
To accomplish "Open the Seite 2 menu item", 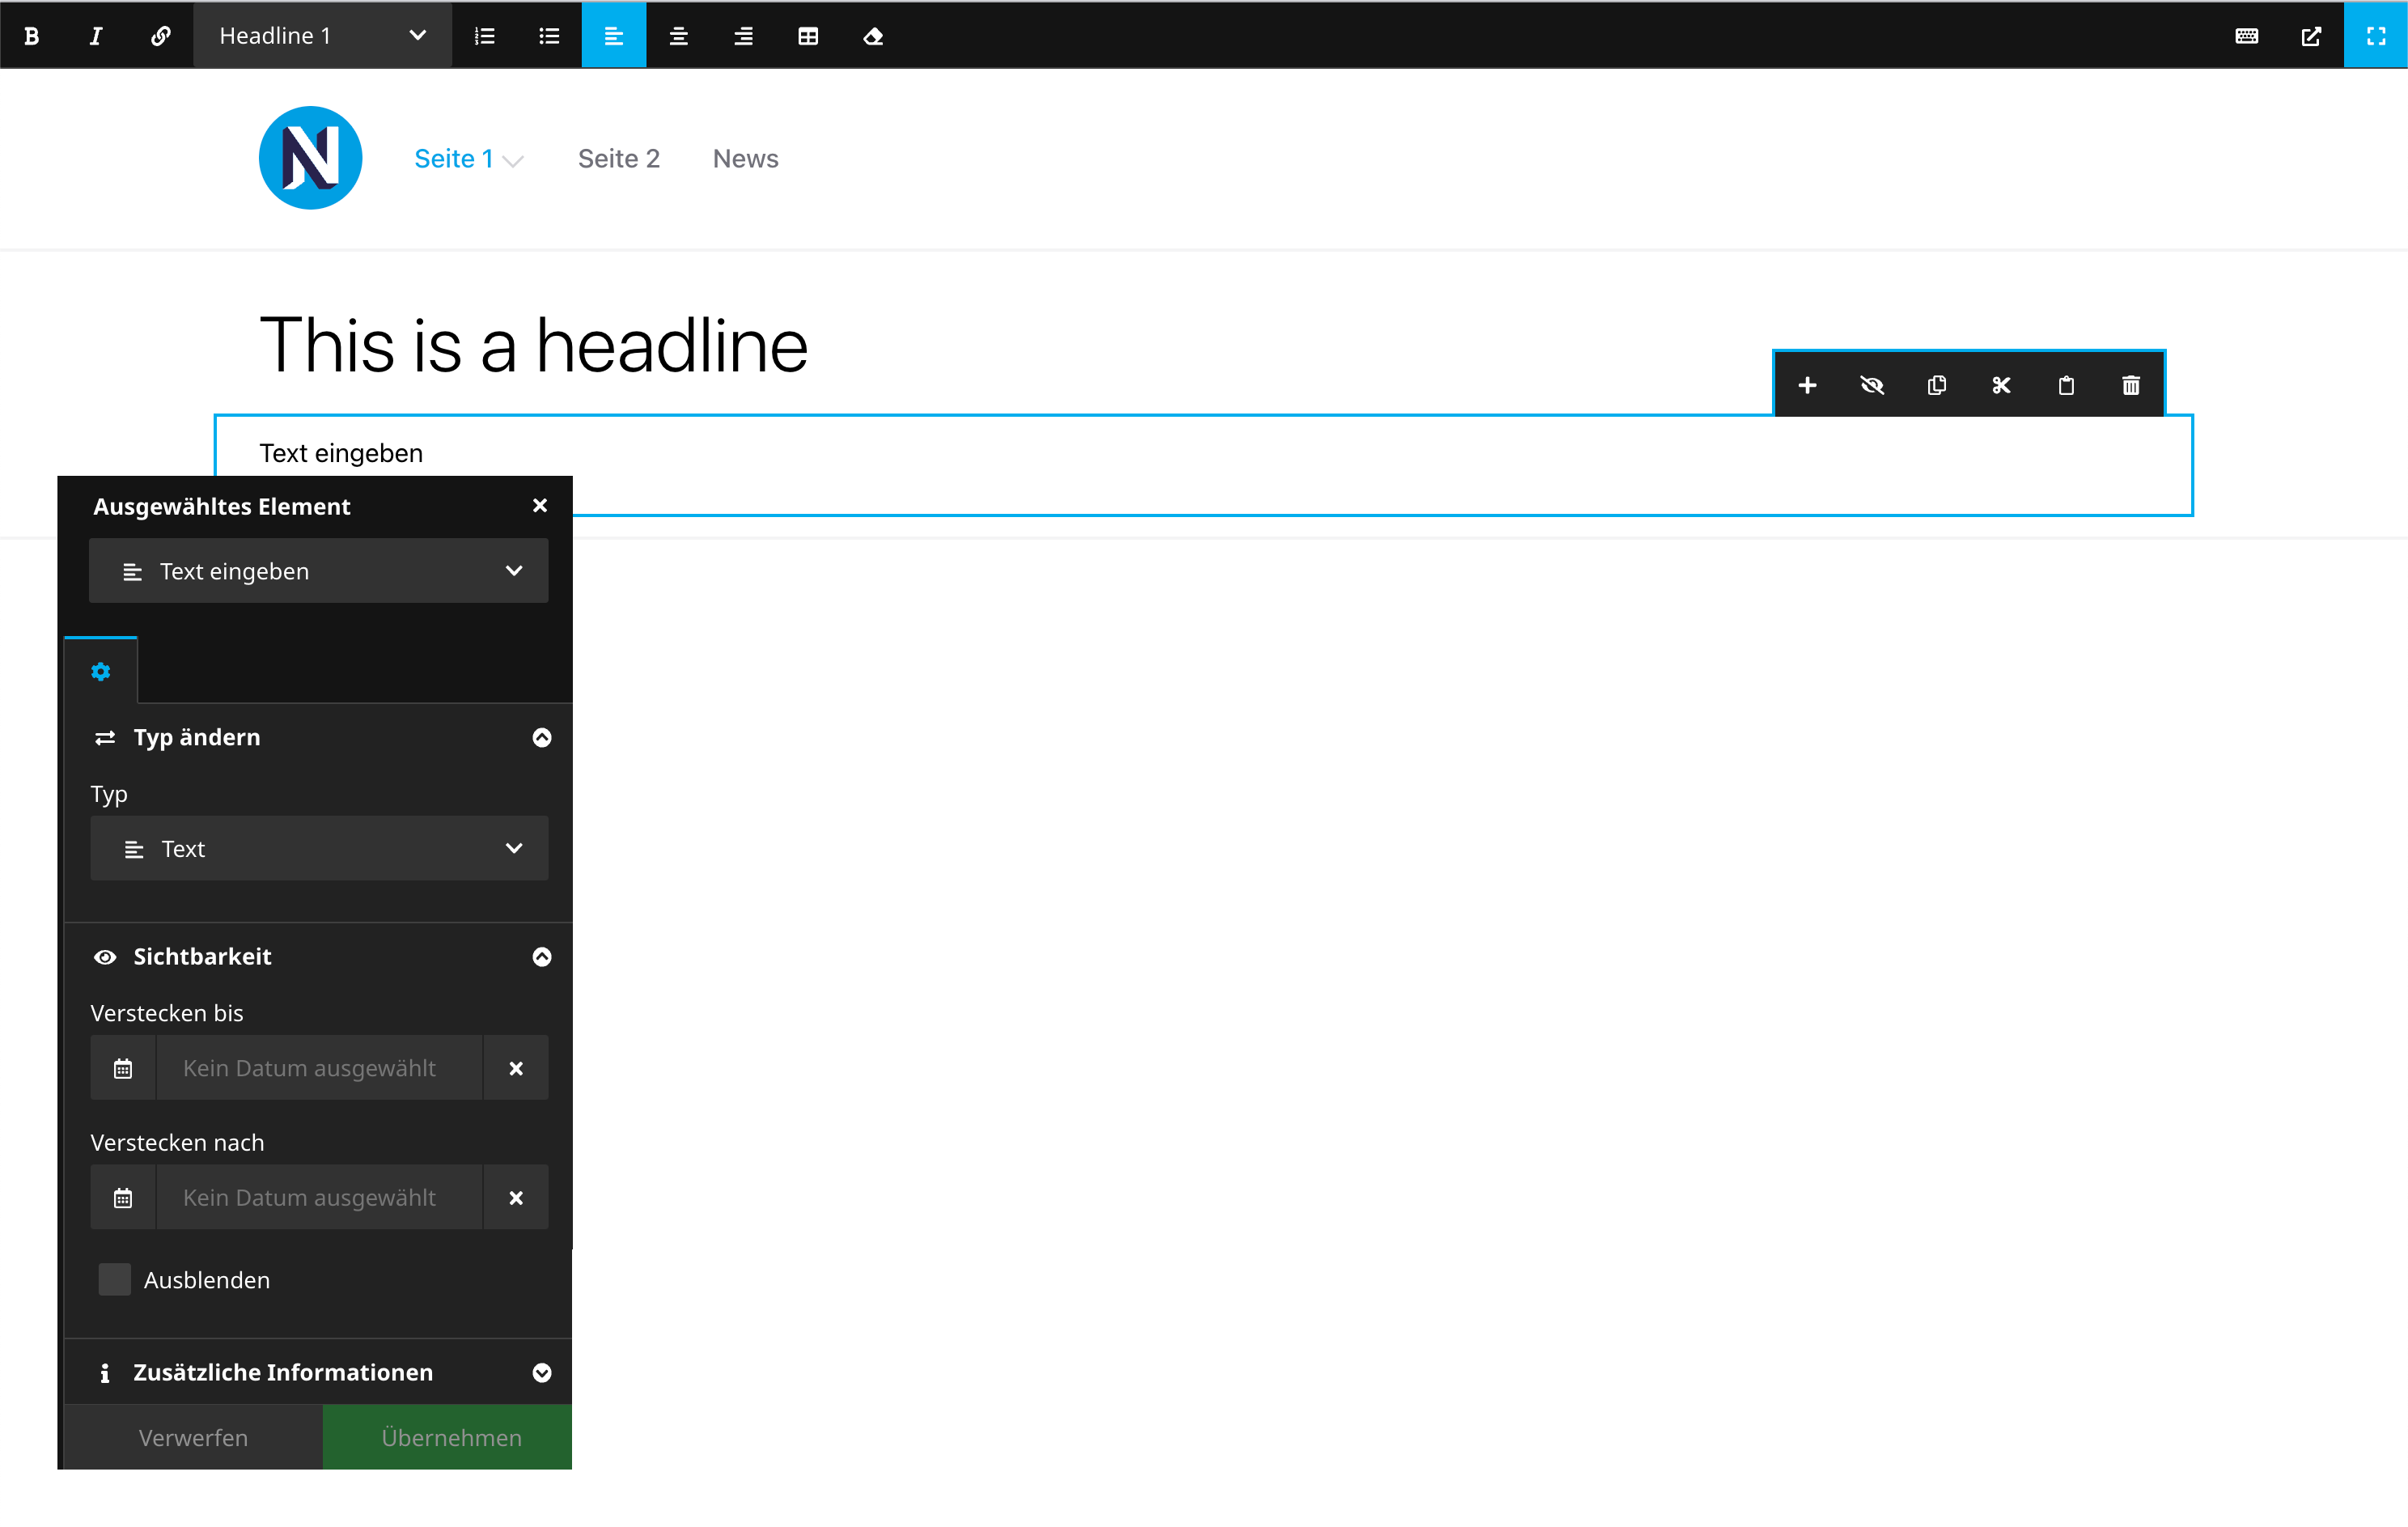I will click(619, 158).
